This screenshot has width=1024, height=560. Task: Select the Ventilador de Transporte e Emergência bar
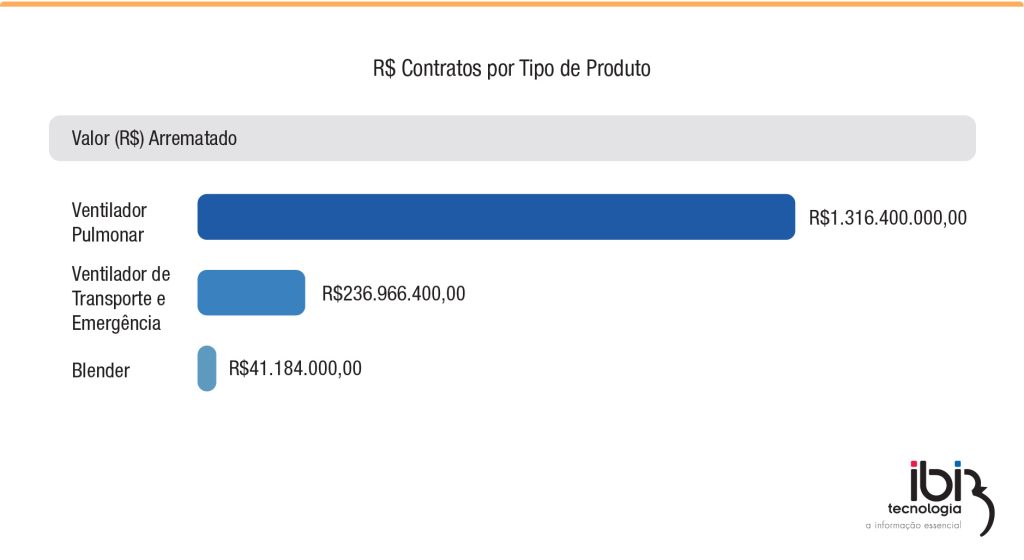251,292
